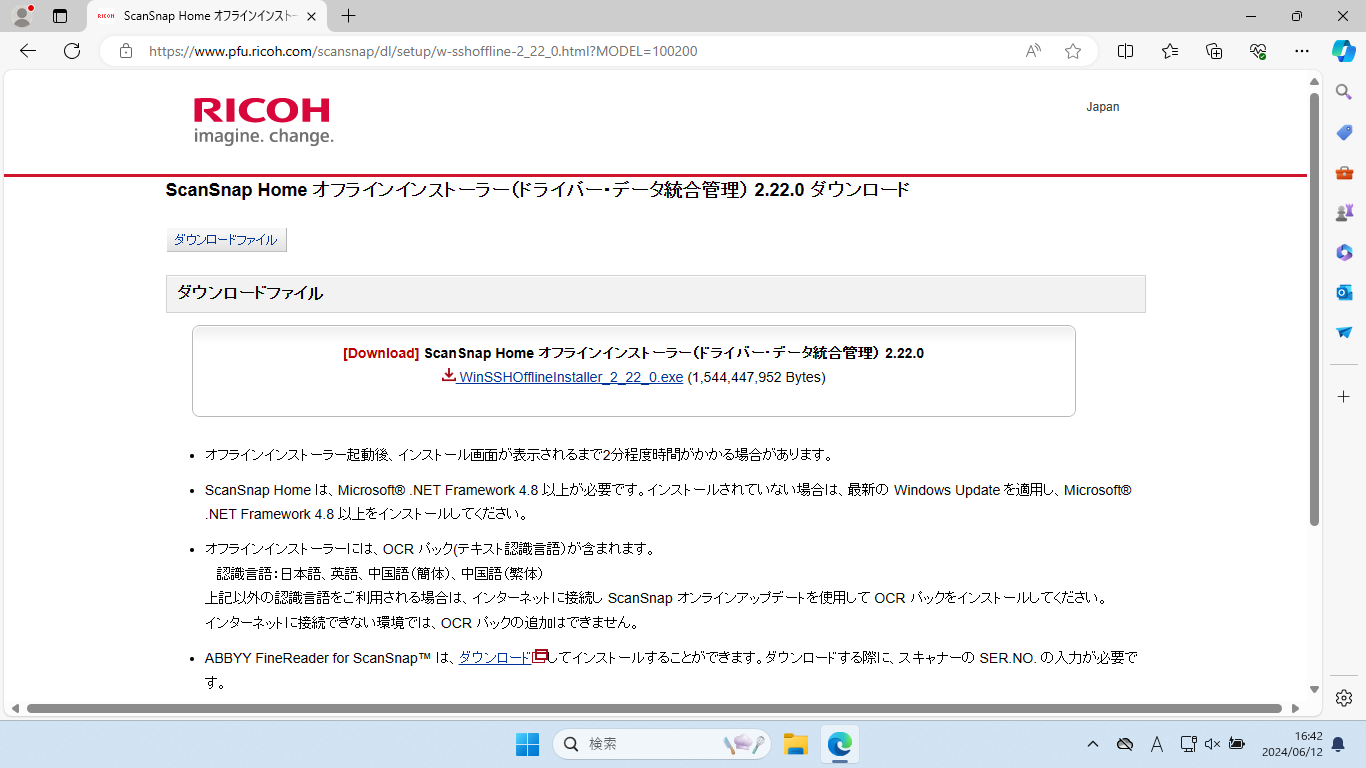This screenshot has width=1366, height=768.
Task: Open Edge settings and more menu
Action: tap(1301, 51)
